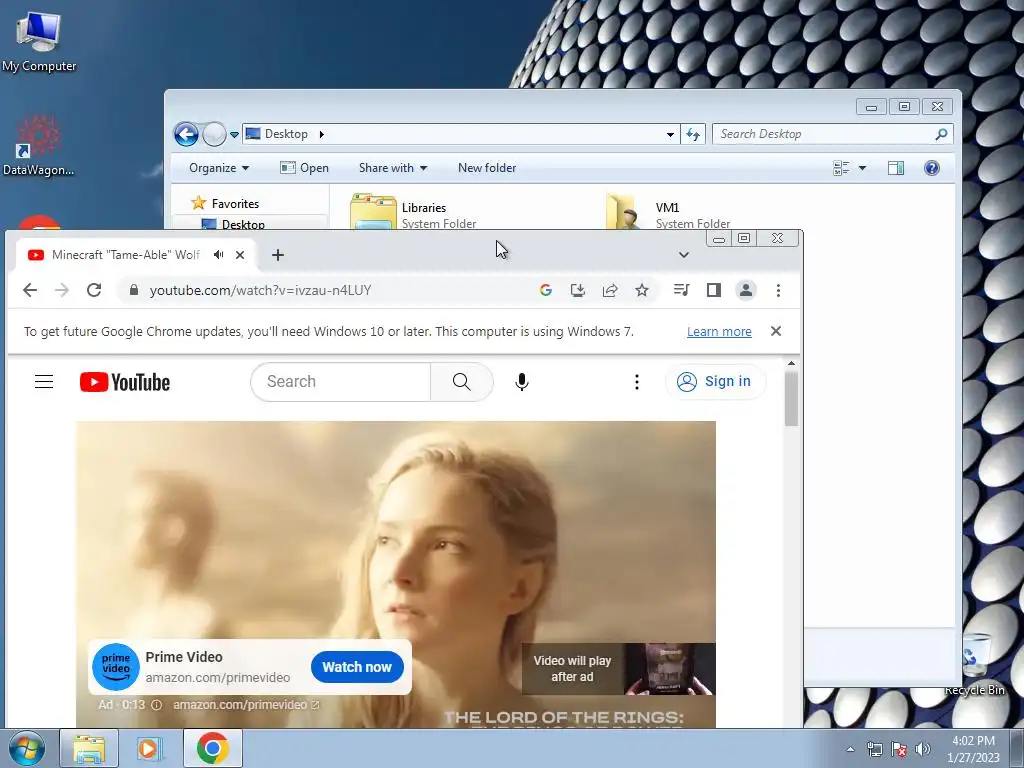The height and width of the screenshot is (768, 1024).
Task: Click the Google icon in the address bar
Action: (x=546, y=290)
